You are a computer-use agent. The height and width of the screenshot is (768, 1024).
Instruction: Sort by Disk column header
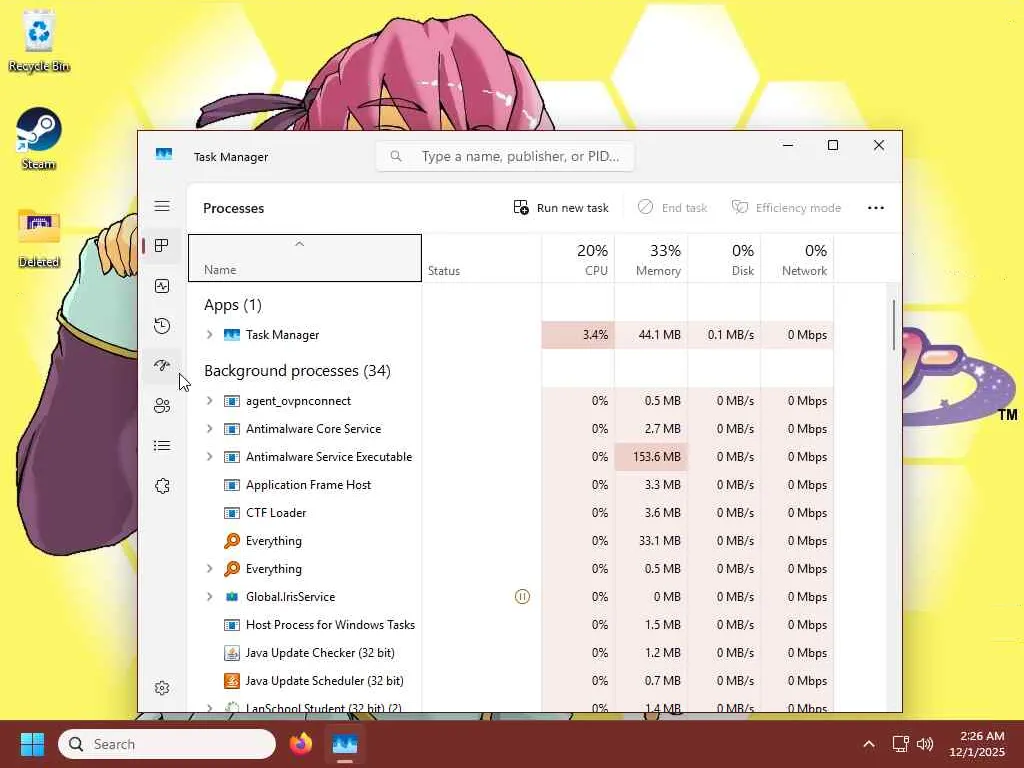[724, 258]
